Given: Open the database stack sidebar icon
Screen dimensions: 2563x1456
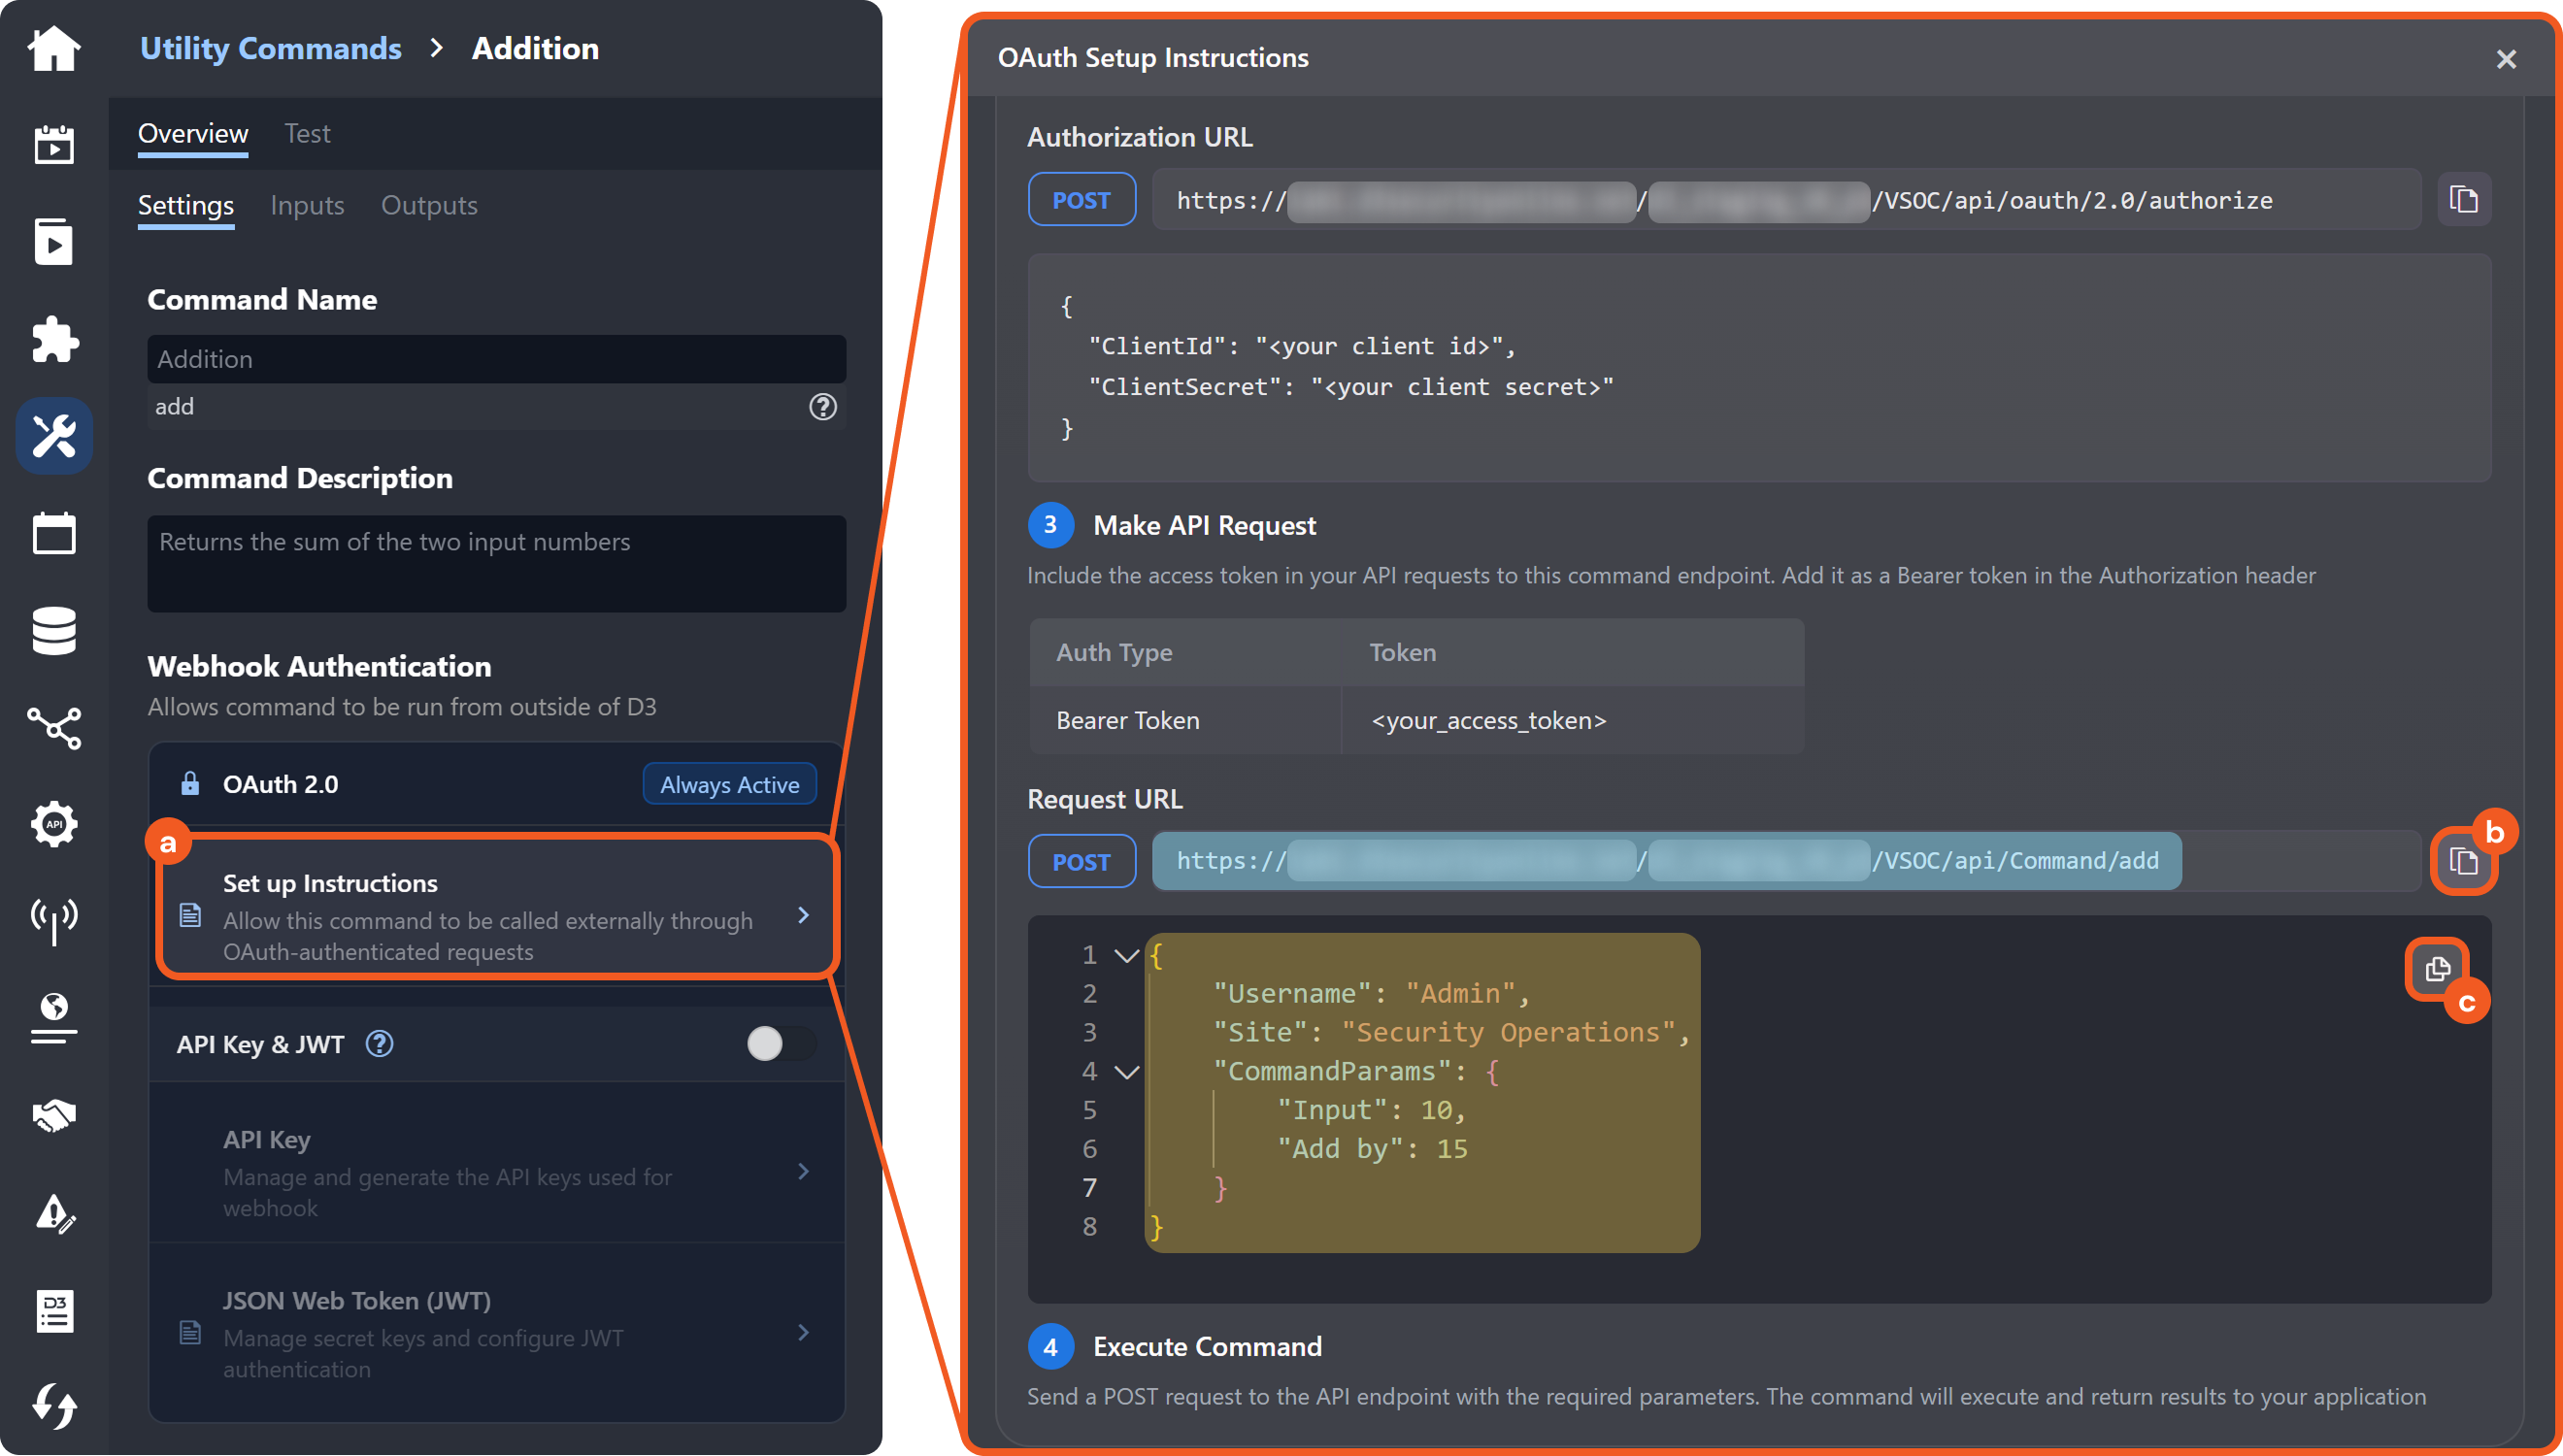Looking at the screenshot, I should tap(54, 630).
